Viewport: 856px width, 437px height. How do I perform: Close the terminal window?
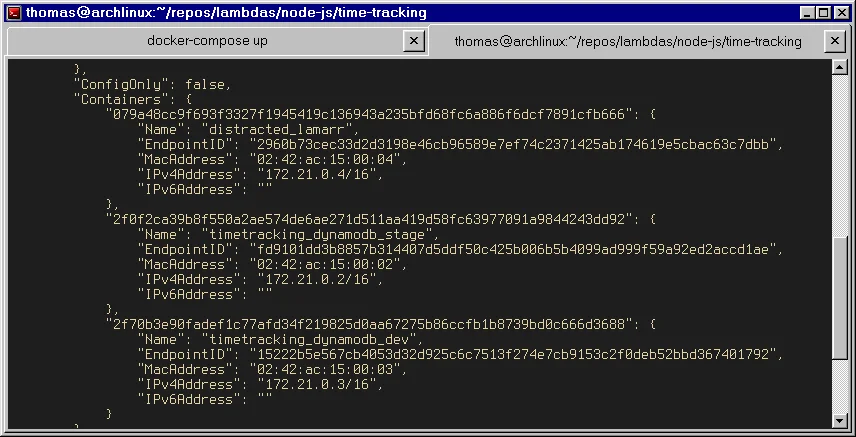(x=842, y=13)
